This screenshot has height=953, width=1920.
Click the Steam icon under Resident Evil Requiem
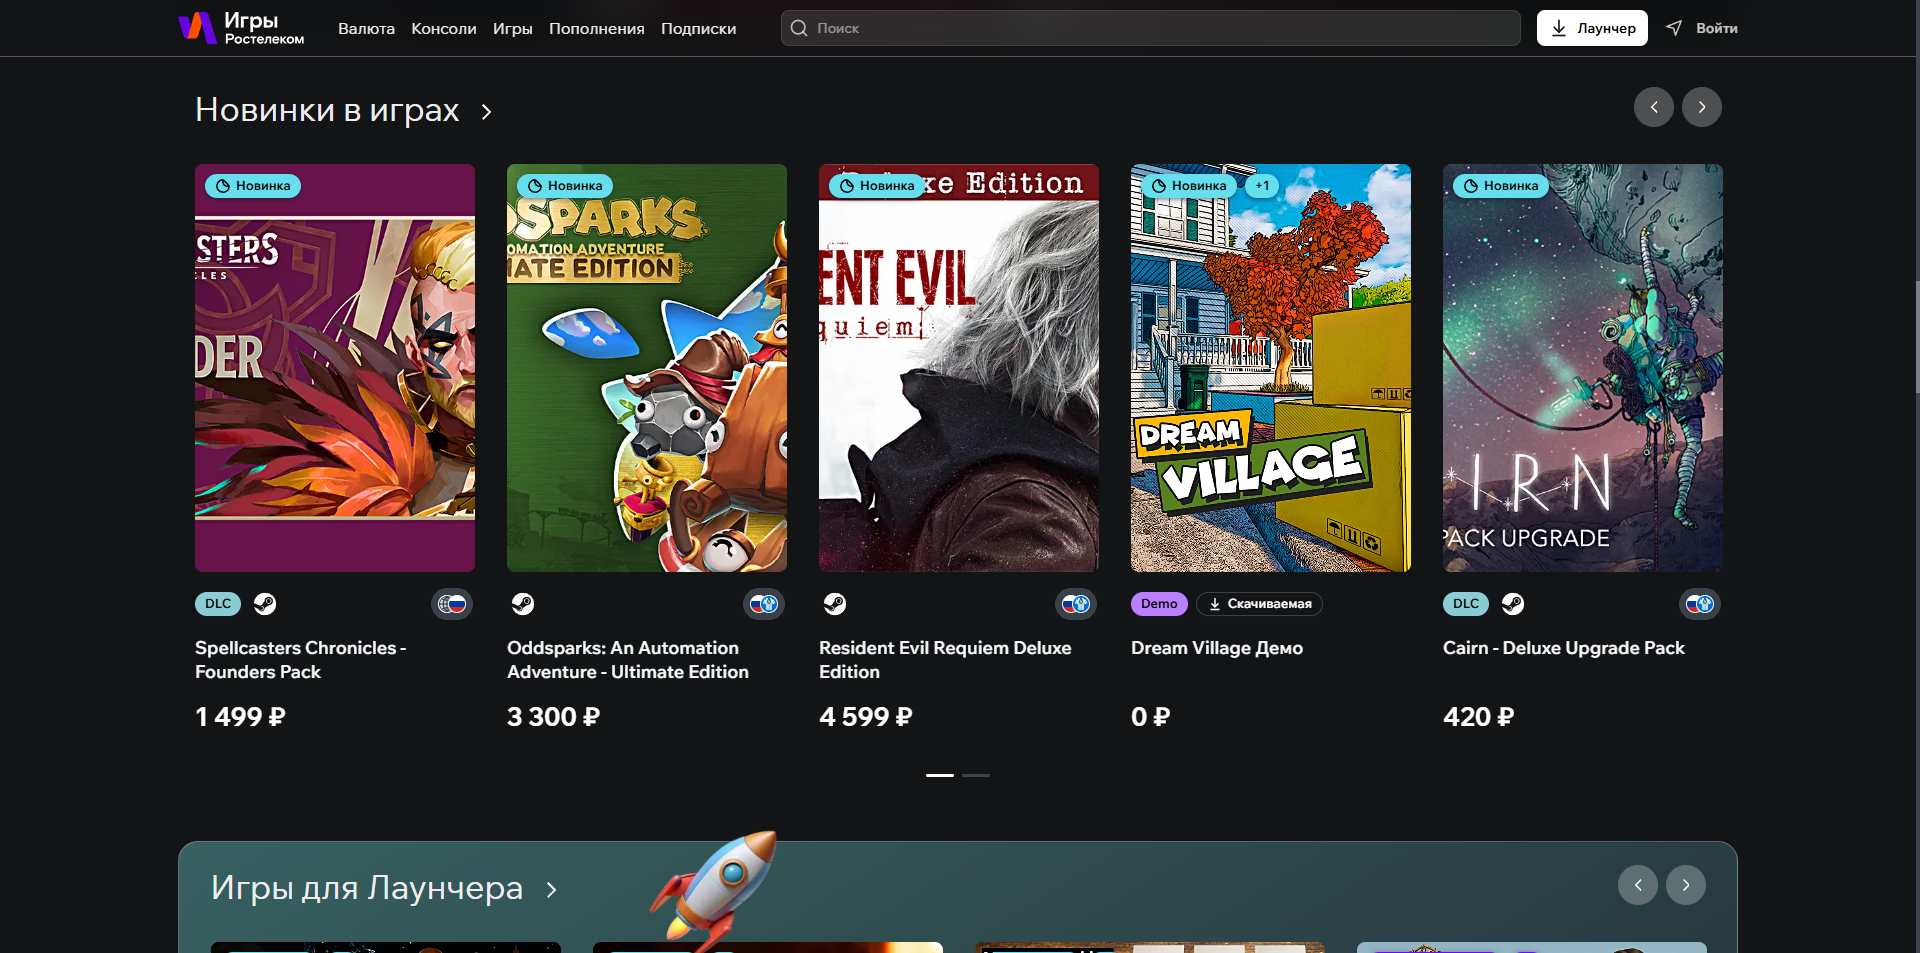pyautogui.click(x=835, y=604)
